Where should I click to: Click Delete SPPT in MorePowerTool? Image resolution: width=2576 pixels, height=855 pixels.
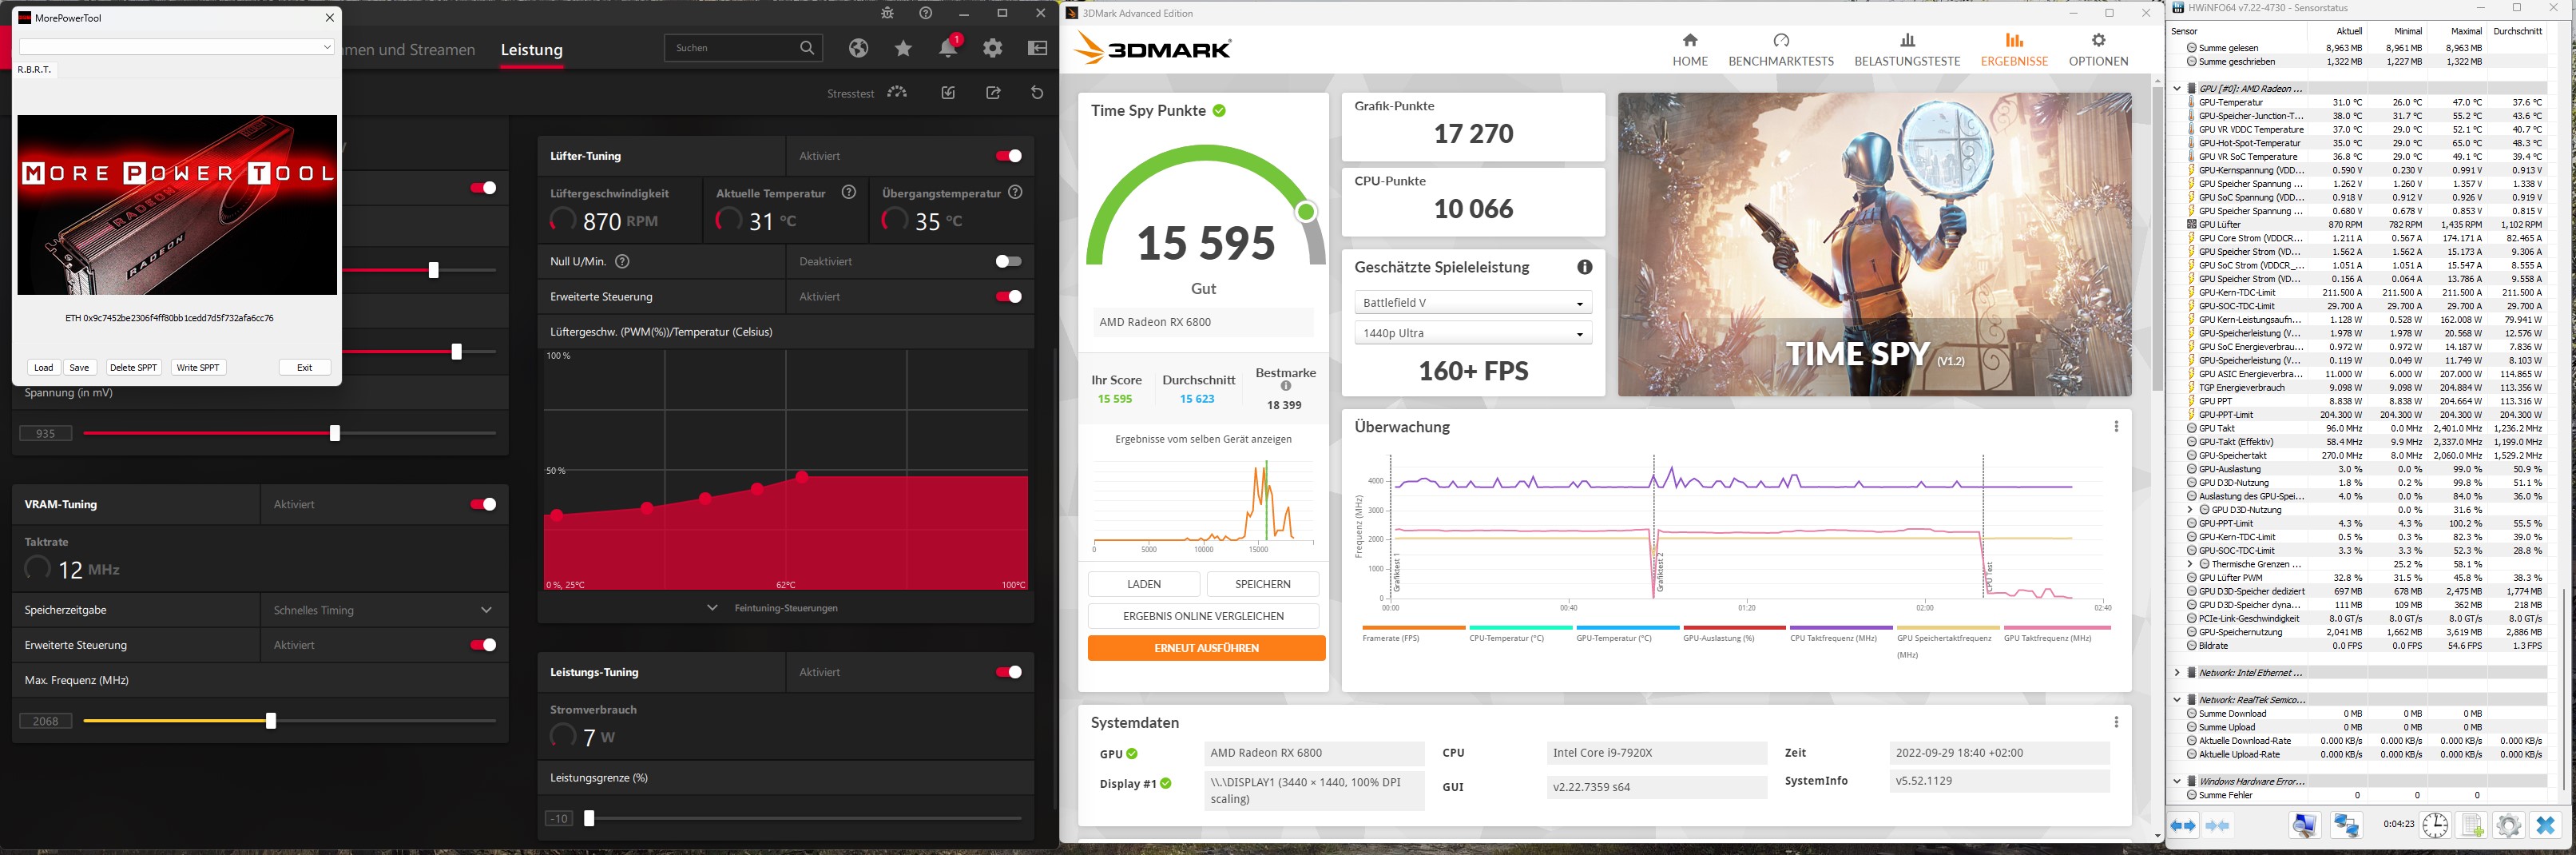(133, 367)
